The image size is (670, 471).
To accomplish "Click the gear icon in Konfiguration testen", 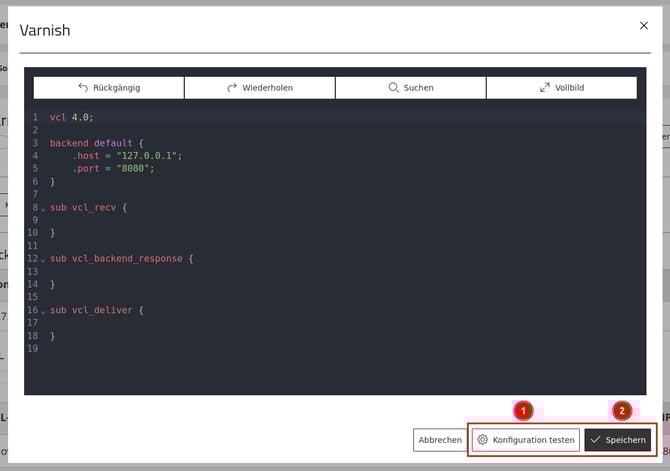I will point(483,440).
